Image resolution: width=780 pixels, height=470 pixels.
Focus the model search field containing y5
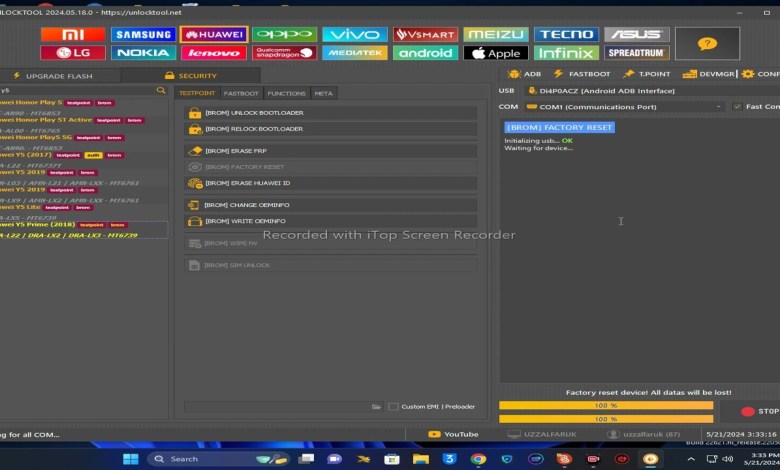(x=77, y=90)
